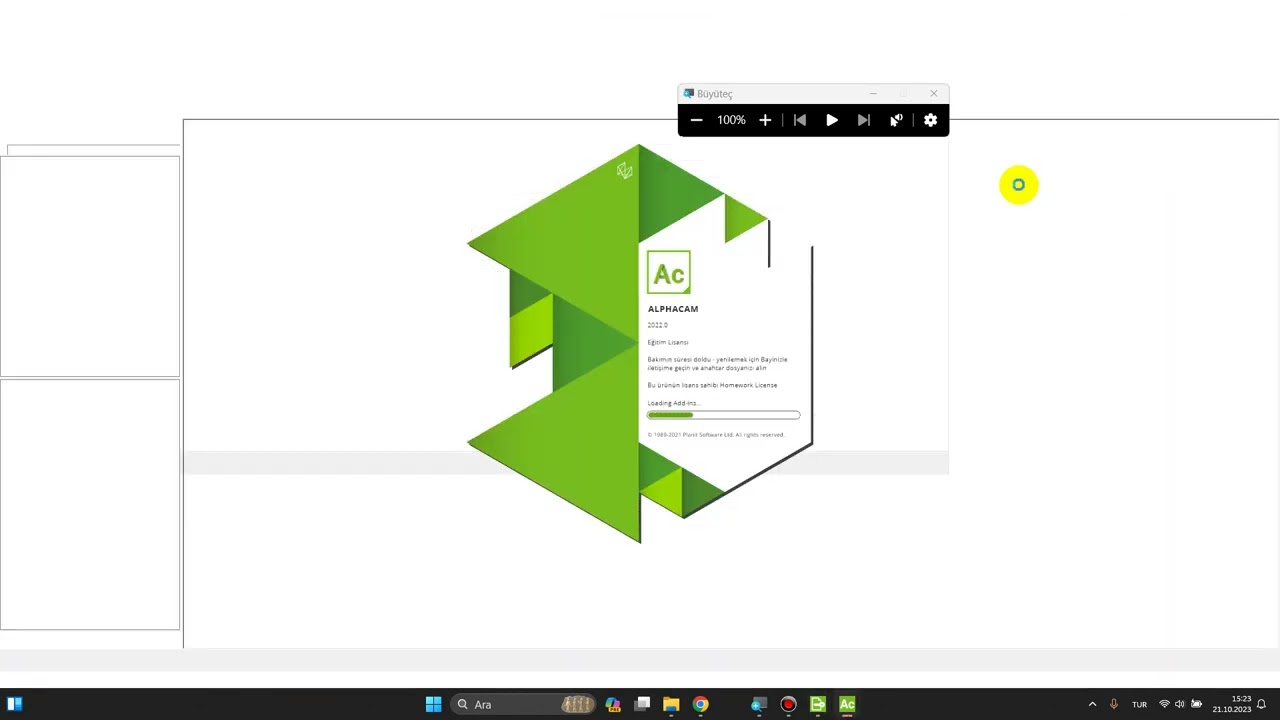This screenshot has height=720, width=1280.
Task: Open the clock and date 15:23
Action: 1232,704
